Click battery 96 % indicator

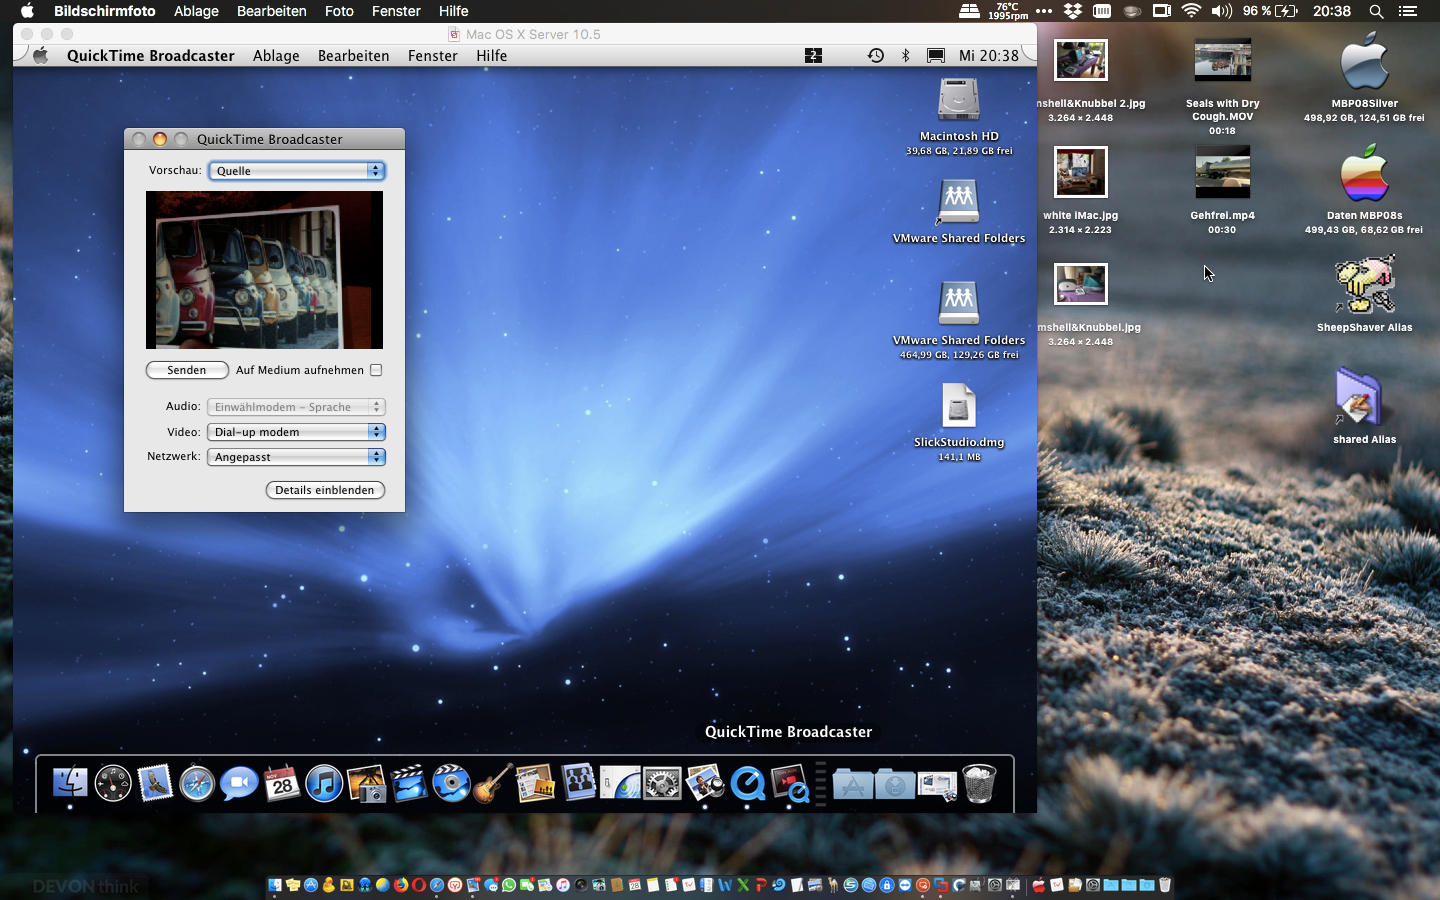tap(1270, 11)
